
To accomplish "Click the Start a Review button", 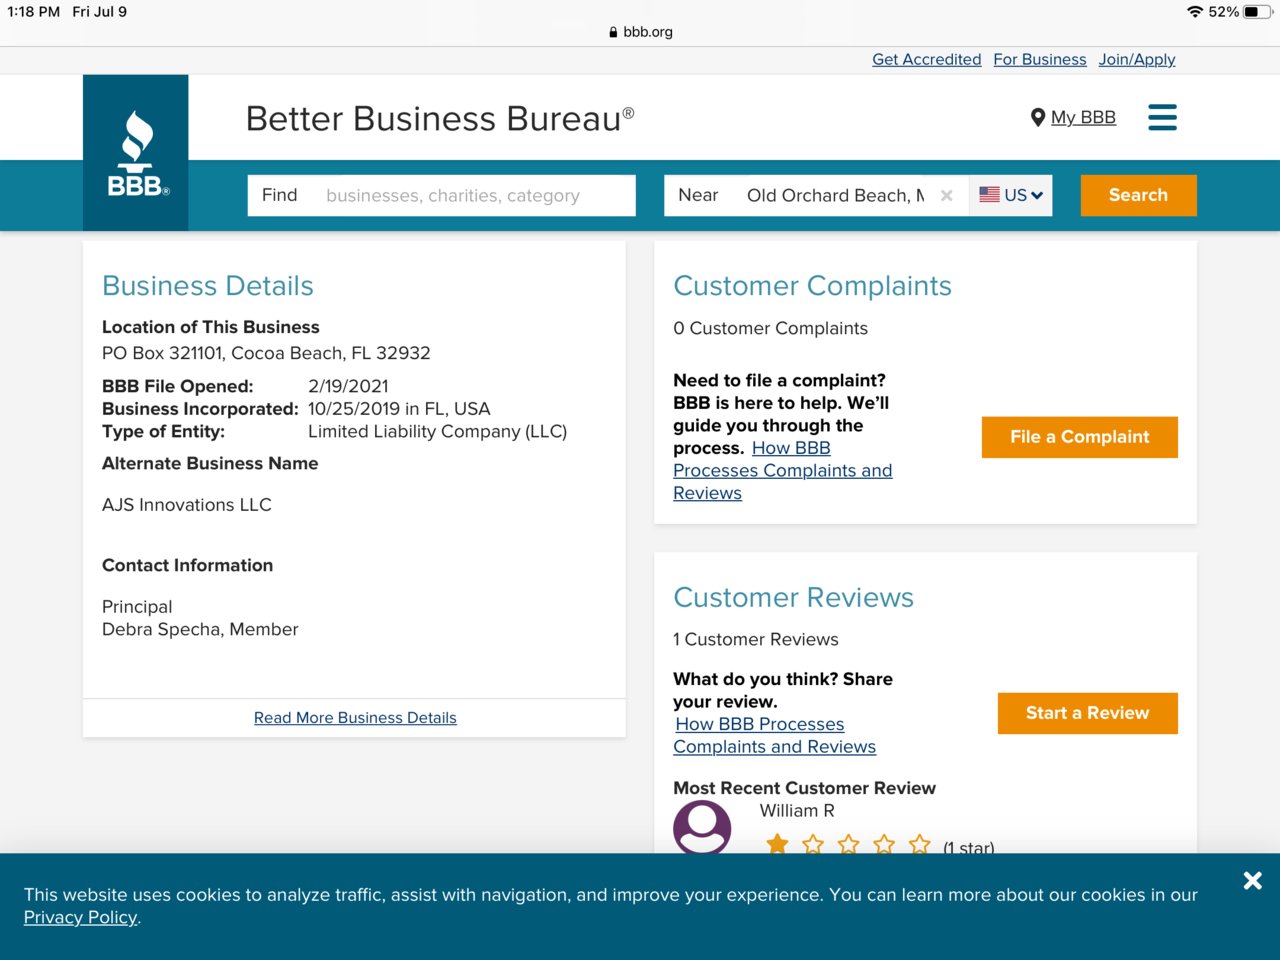I will pos(1088,713).
